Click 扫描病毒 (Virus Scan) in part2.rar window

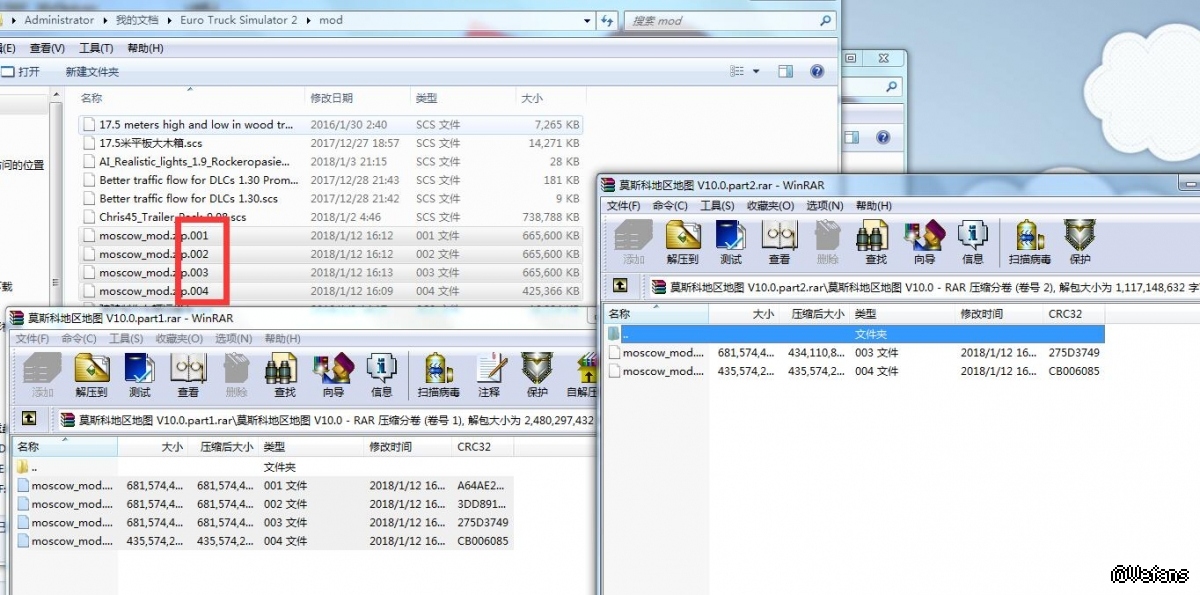pos(1028,243)
